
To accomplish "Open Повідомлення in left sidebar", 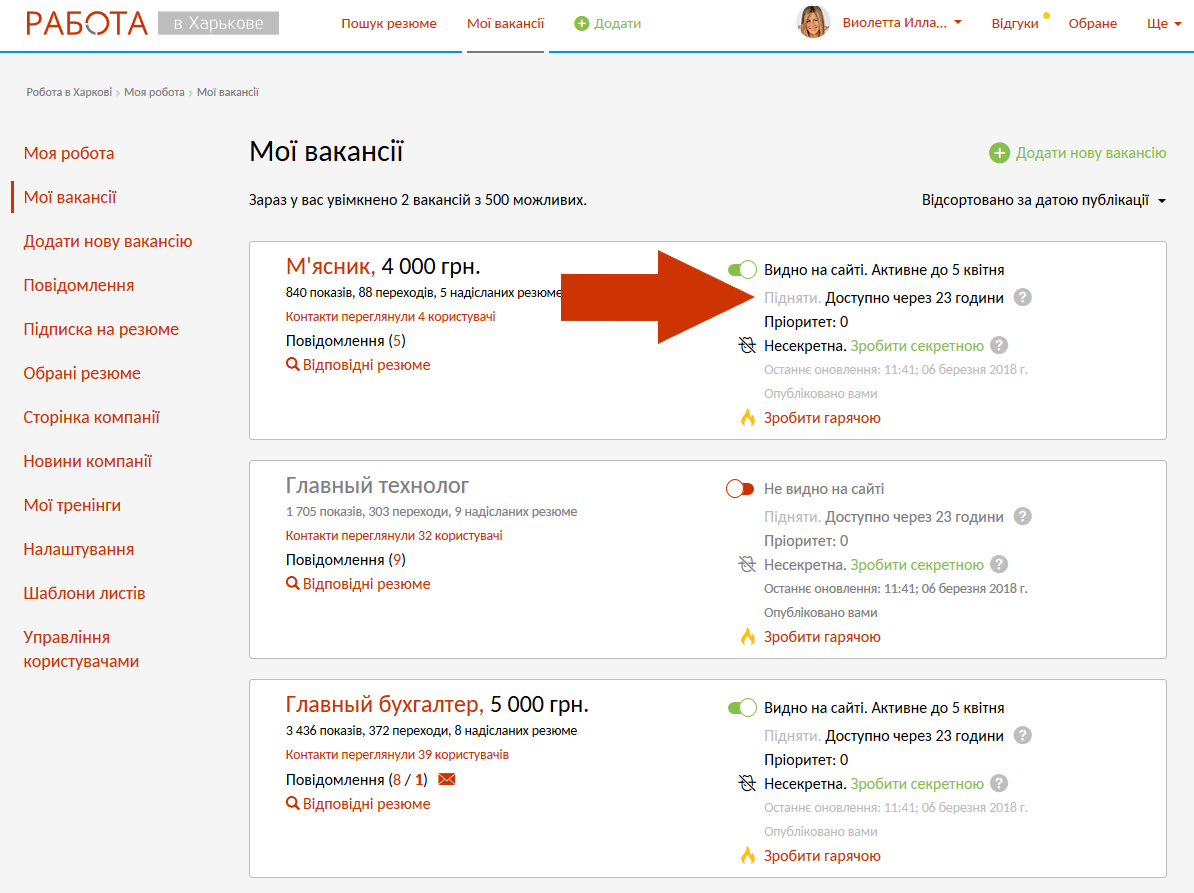I will [x=79, y=285].
